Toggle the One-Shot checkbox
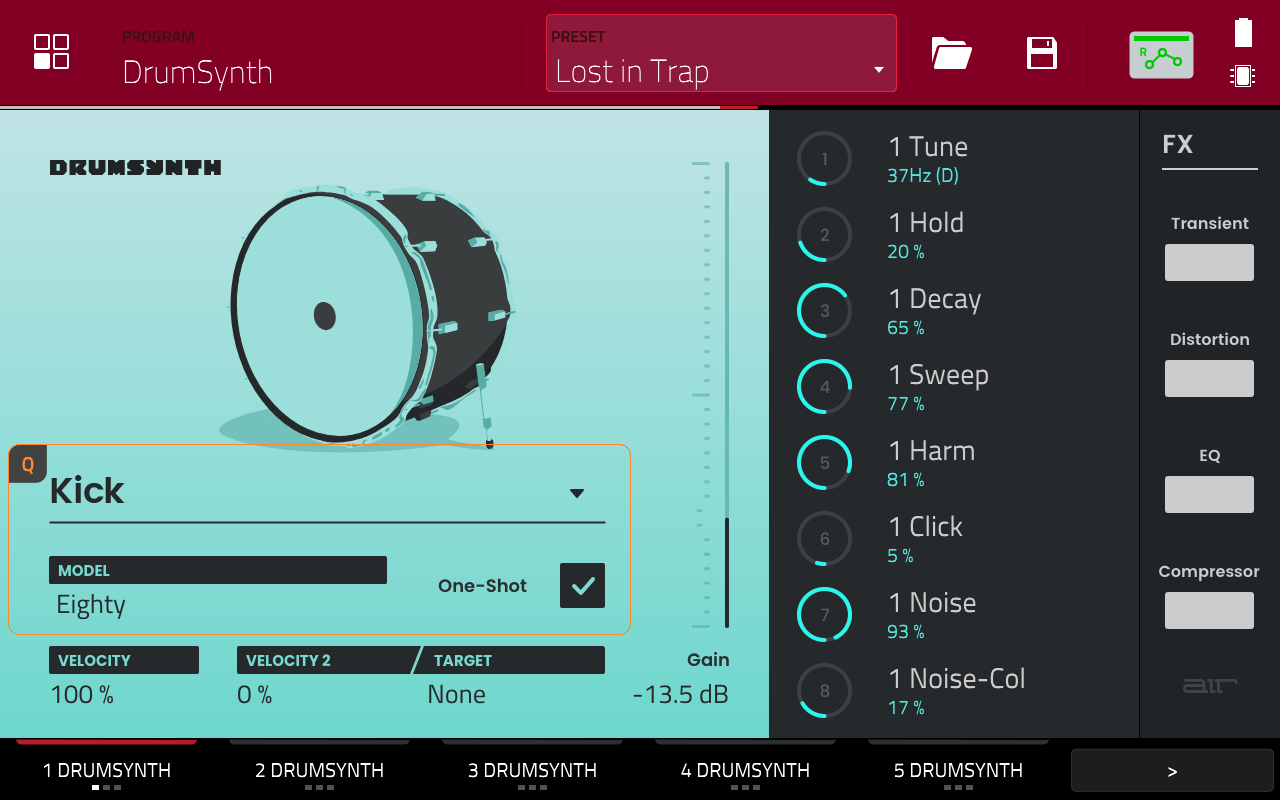 [x=582, y=586]
